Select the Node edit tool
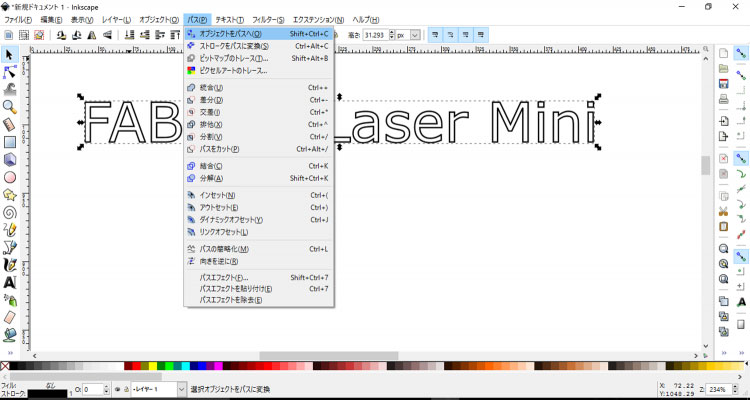This screenshot has width=750, height=400. [9, 72]
